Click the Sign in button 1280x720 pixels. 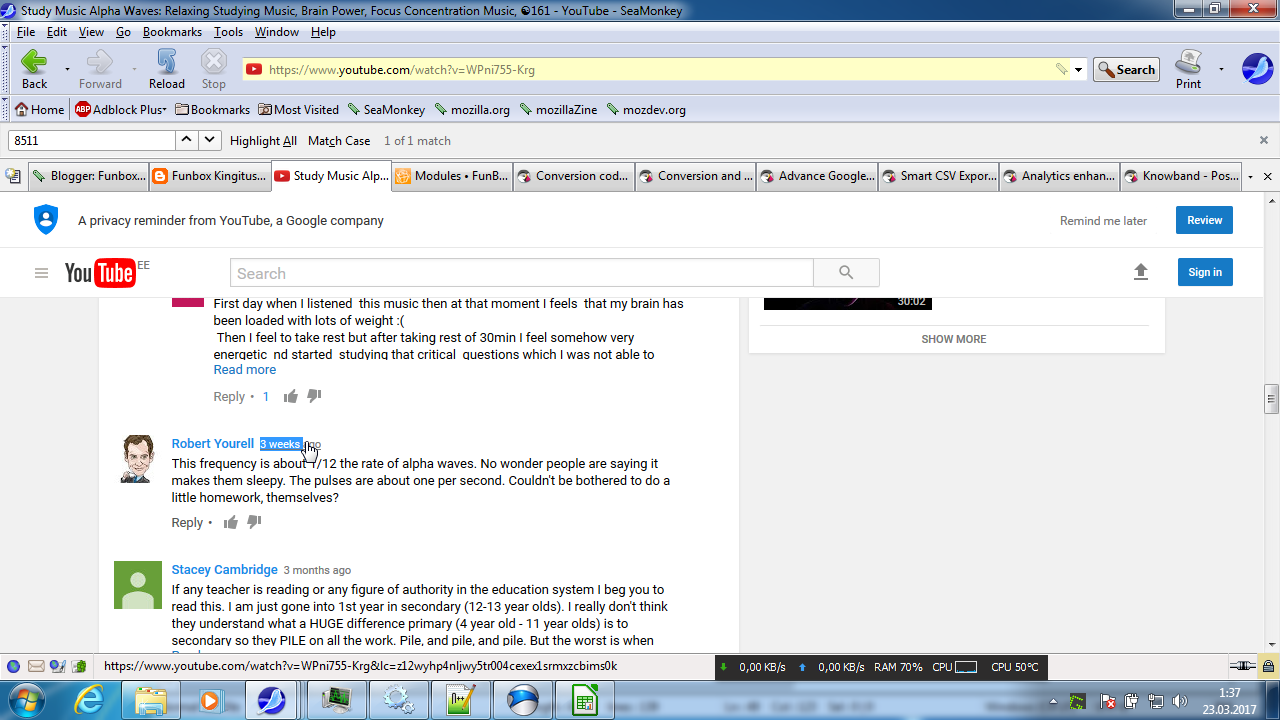pyautogui.click(x=1205, y=272)
